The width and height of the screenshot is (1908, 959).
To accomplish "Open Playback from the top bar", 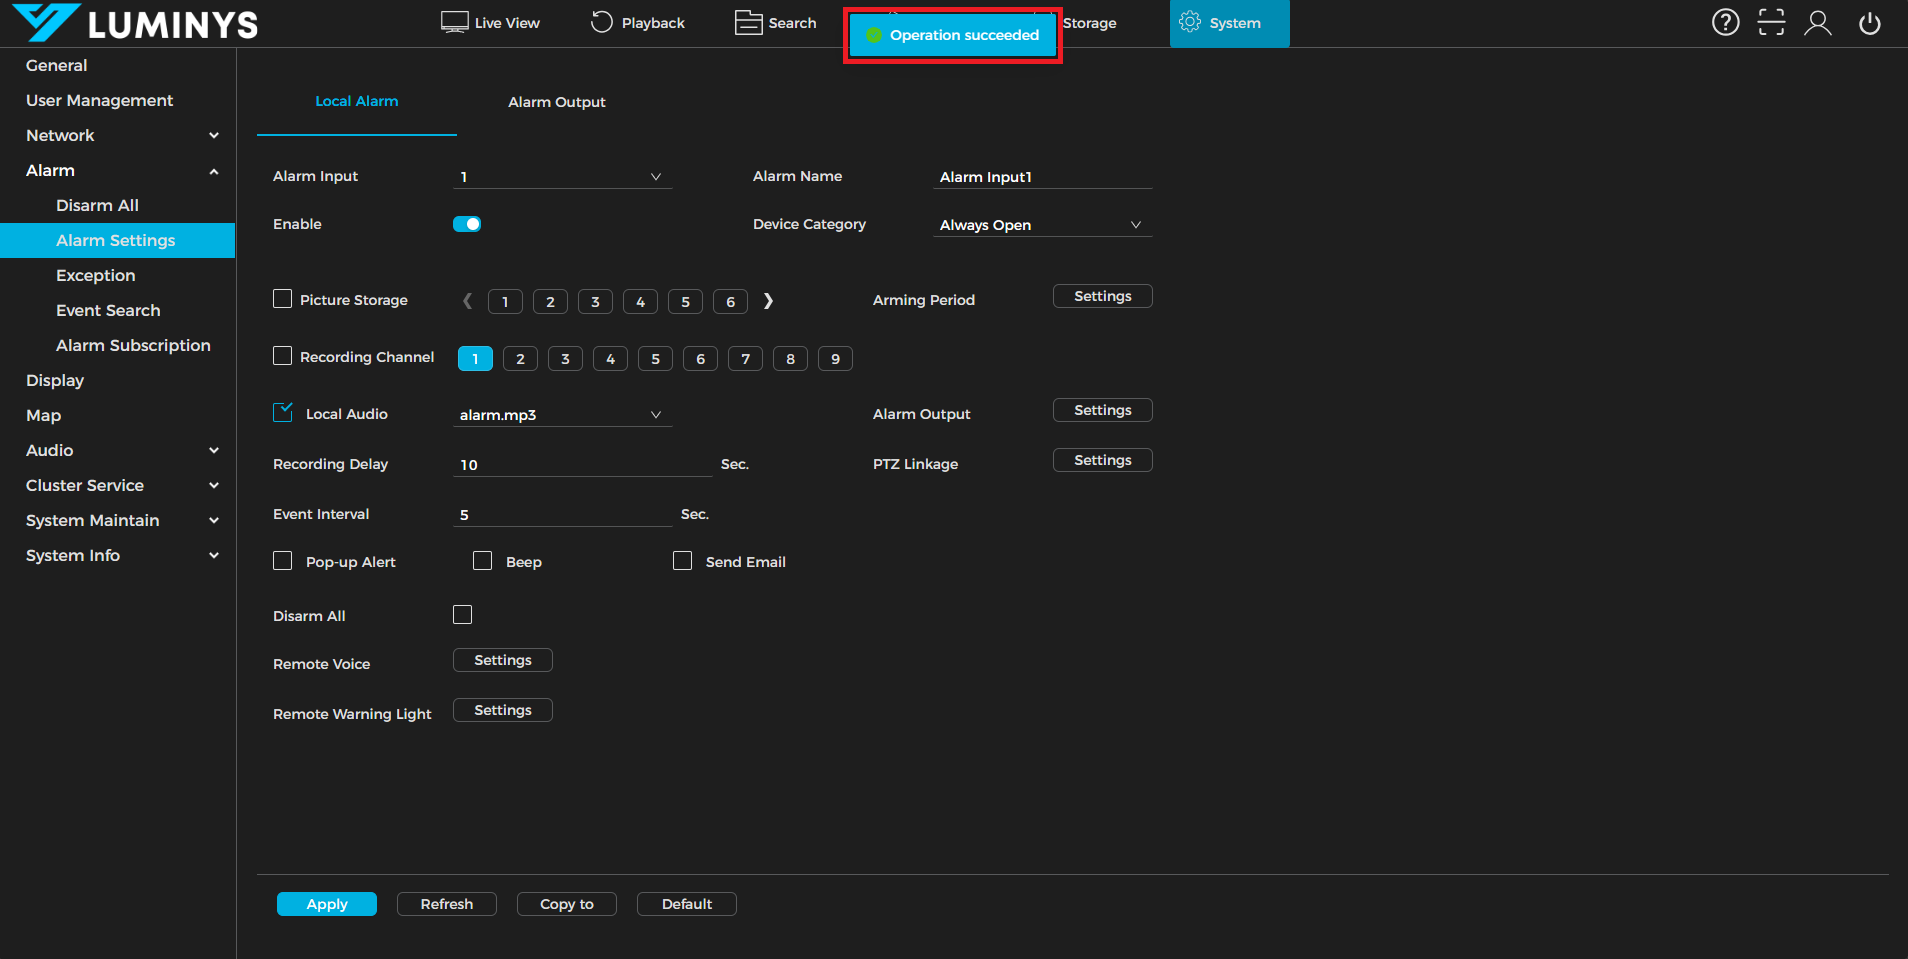I will pos(638,22).
